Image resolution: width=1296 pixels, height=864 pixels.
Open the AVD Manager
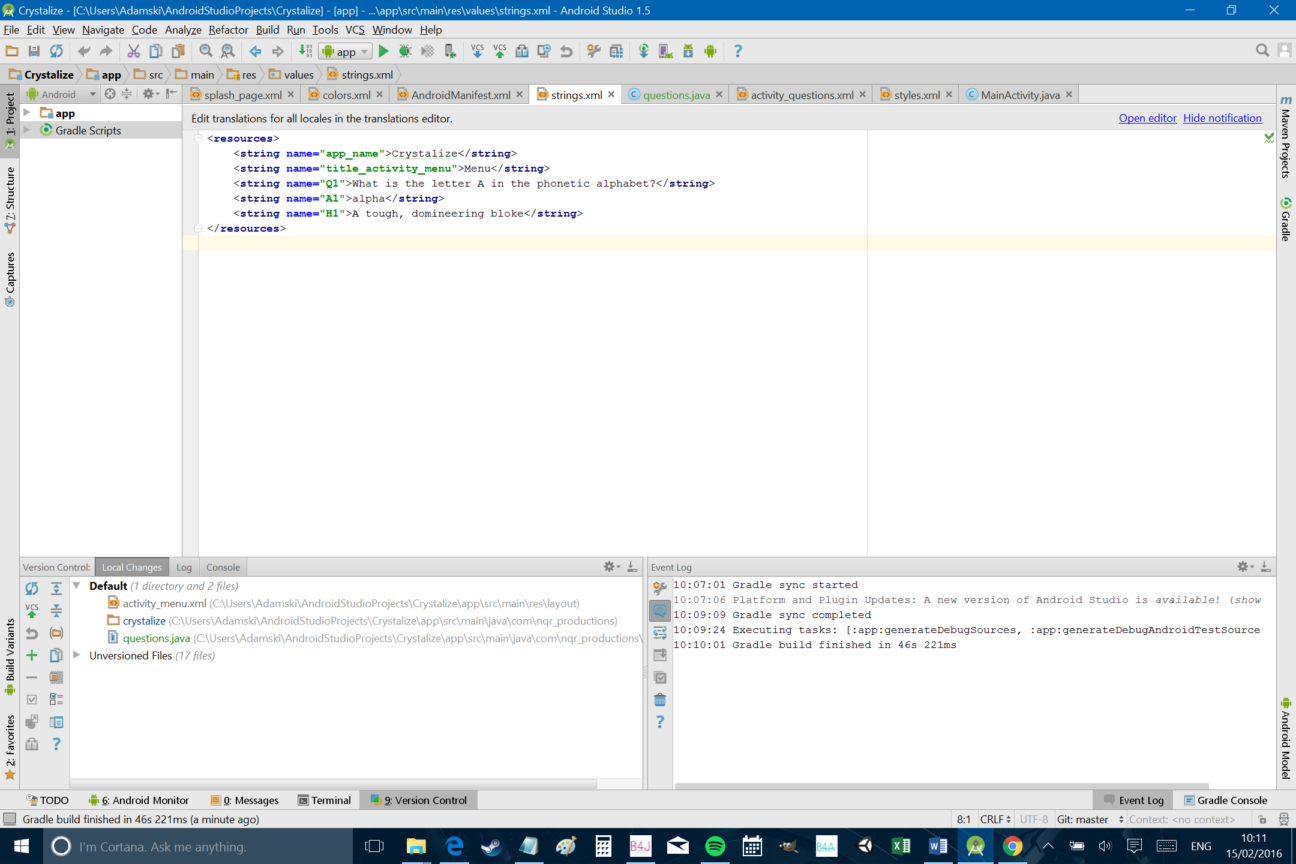point(666,51)
